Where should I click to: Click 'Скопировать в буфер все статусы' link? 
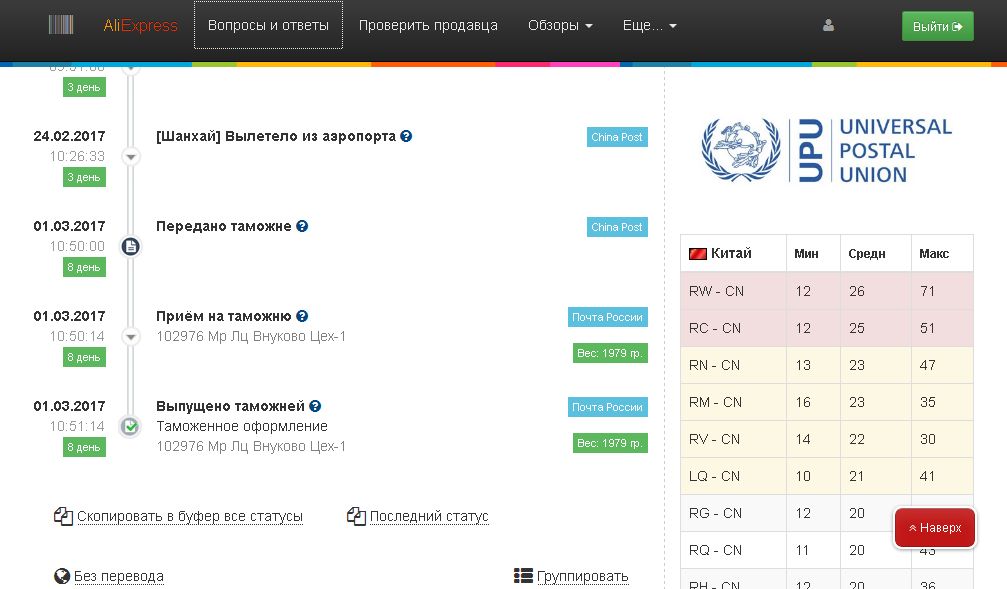tap(189, 517)
